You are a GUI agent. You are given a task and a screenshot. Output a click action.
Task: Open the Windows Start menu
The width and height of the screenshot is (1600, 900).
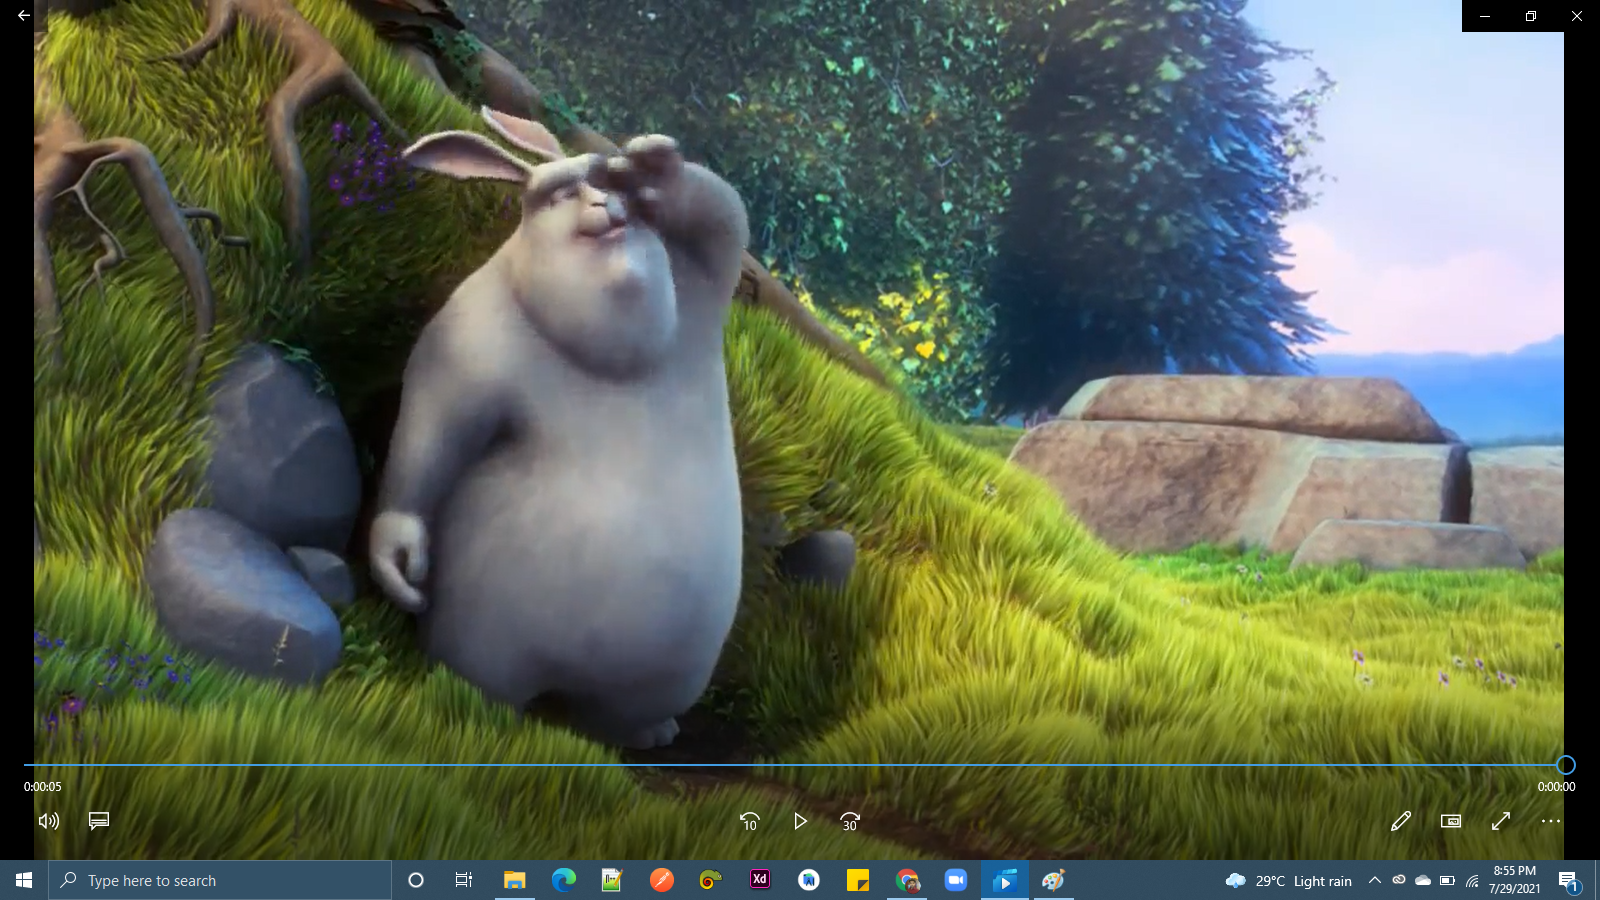click(x=24, y=880)
